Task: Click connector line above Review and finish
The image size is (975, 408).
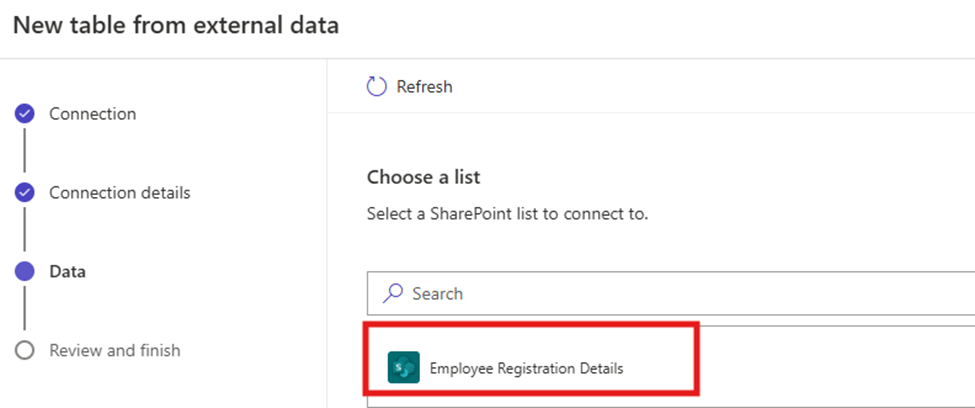Action: click(x=26, y=310)
